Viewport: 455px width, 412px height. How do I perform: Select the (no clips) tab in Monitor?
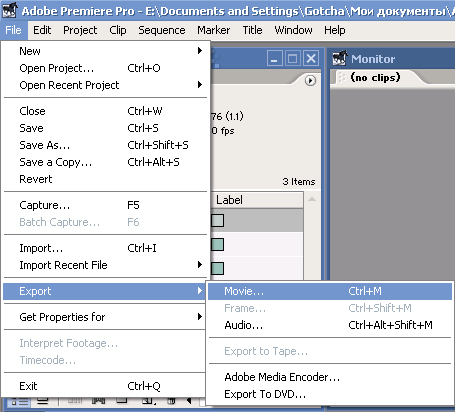pos(375,77)
